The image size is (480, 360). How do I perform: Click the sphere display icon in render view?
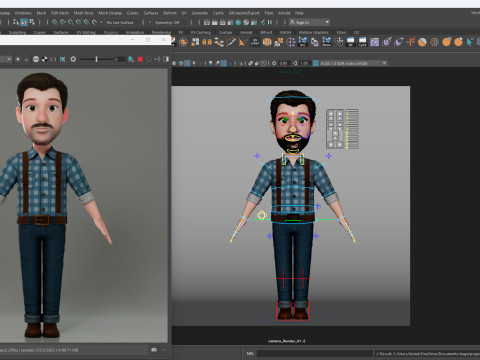(36, 59)
